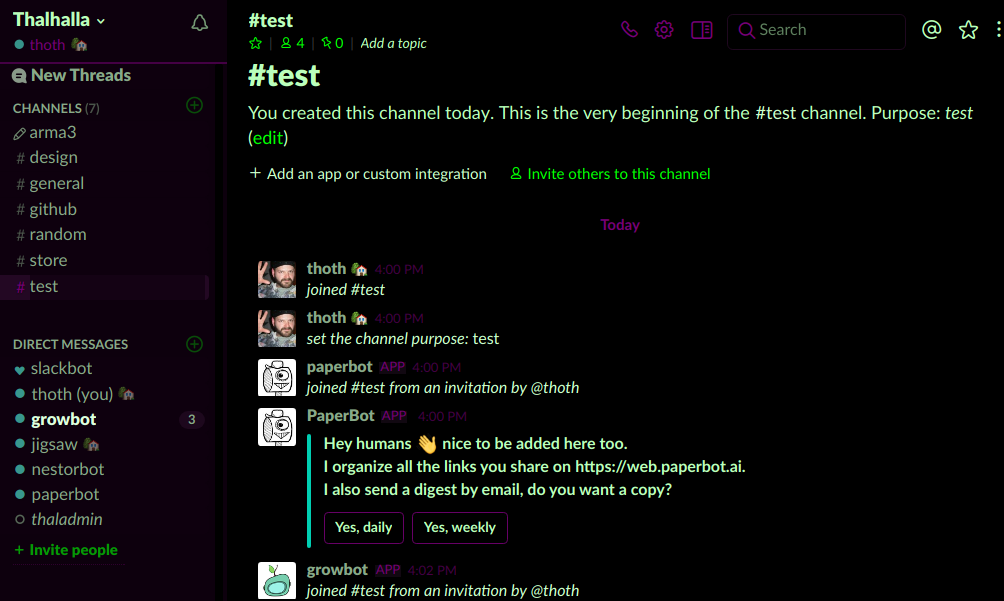The height and width of the screenshot is (601, 1004).
Task: Open the more options menu
Action: (x=998, y=30)
